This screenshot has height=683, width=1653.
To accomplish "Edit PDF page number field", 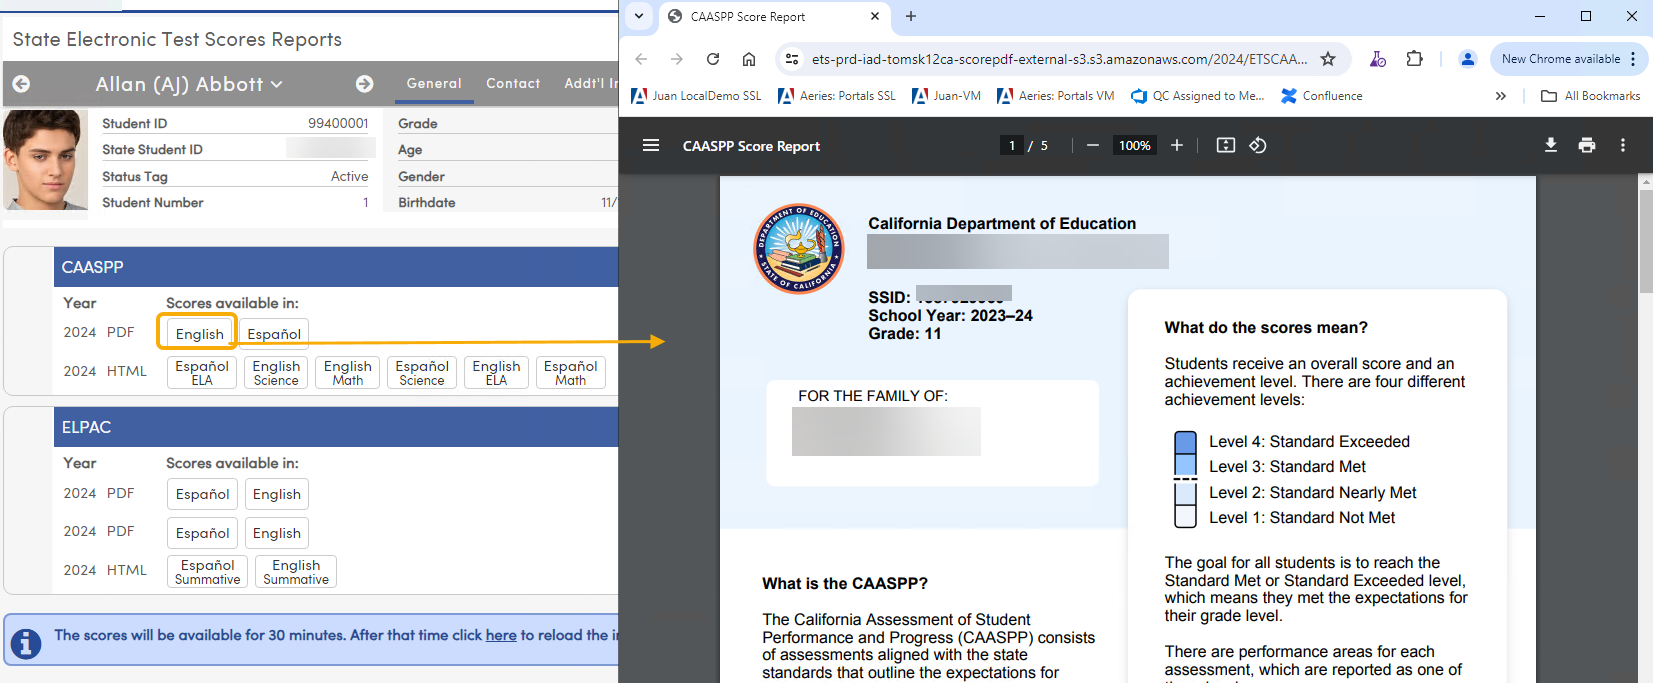I will coord(1012,145).
